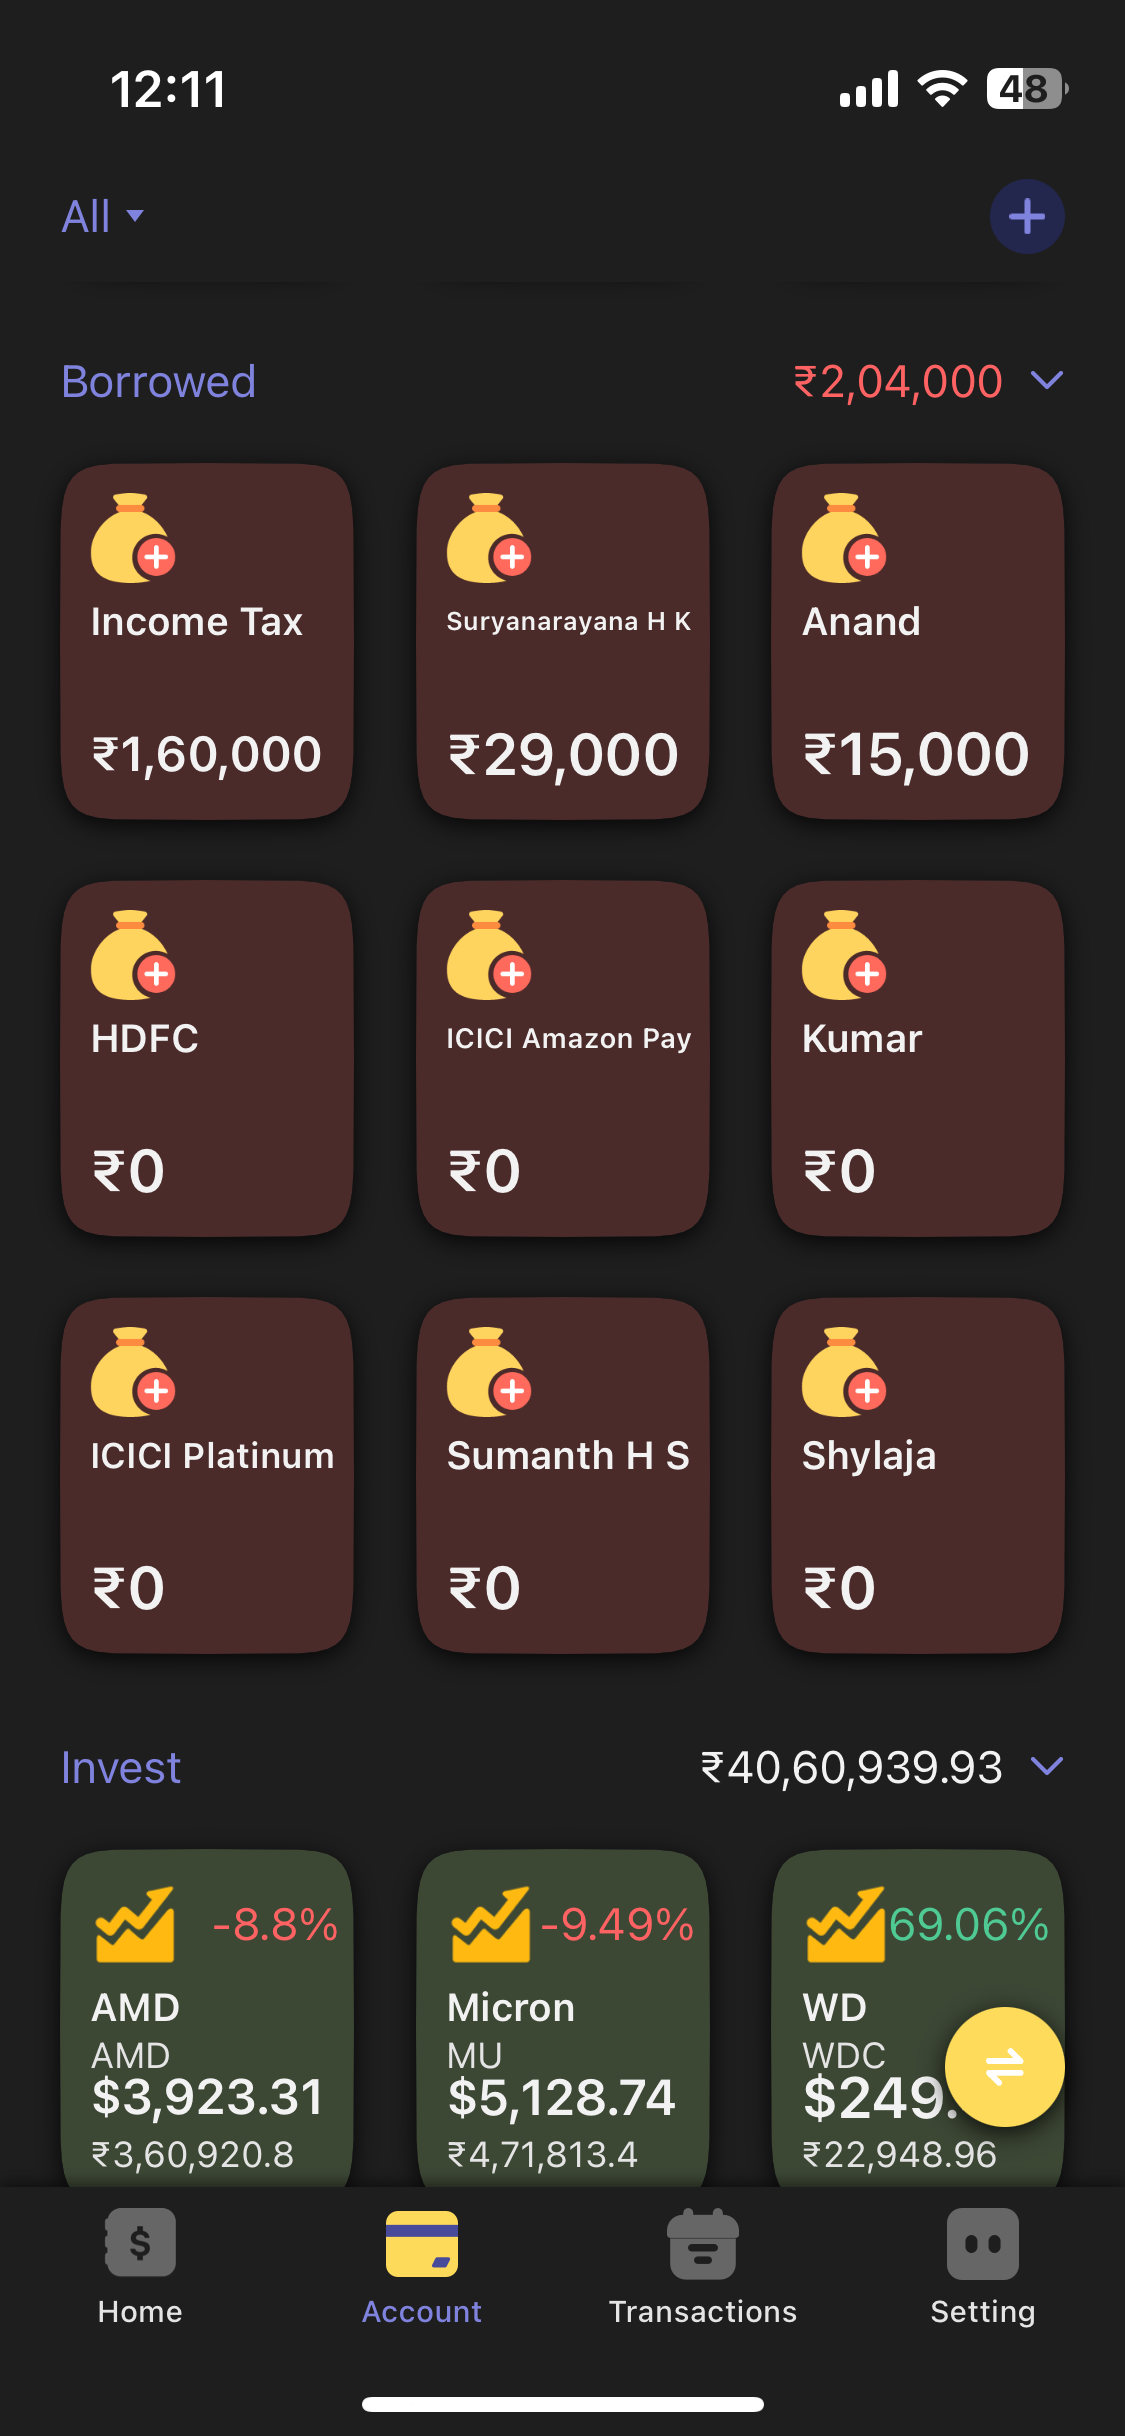Open the Suryanarayana H K account card
Screen dimensions: 1125x2436
[563, 641]
